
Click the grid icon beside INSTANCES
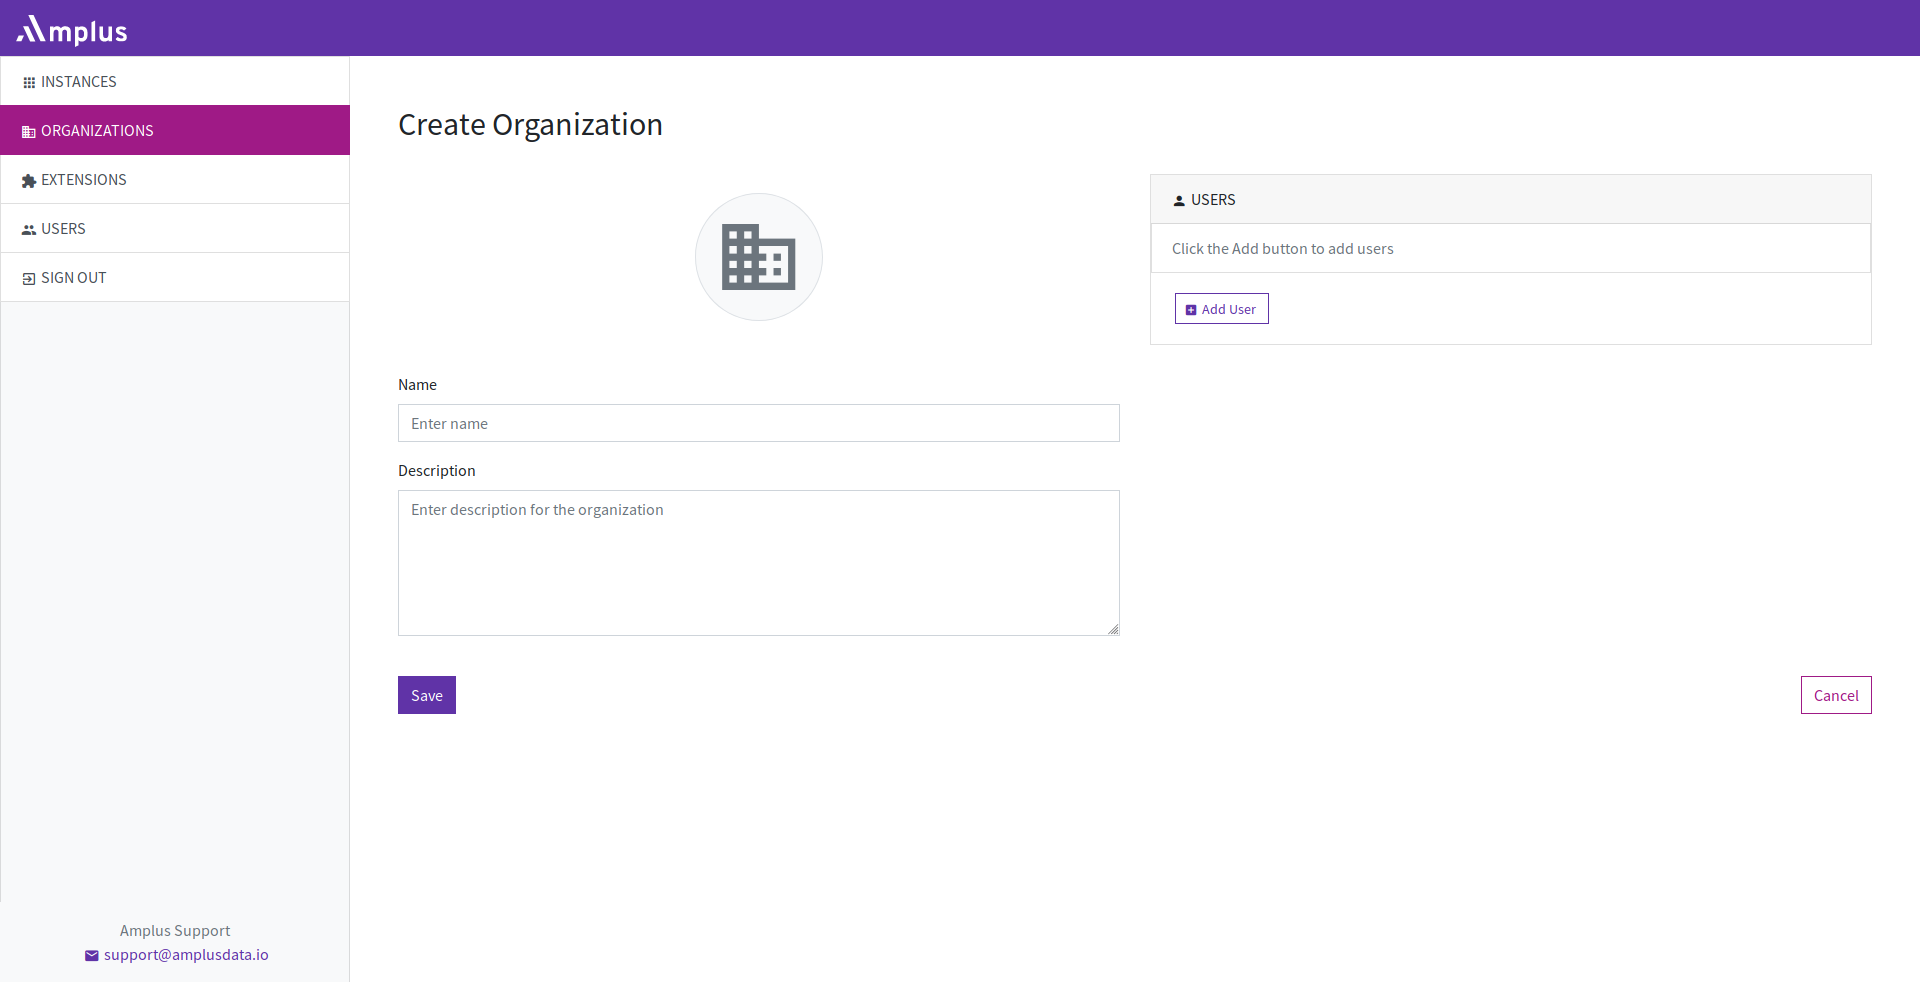point(29,83)
